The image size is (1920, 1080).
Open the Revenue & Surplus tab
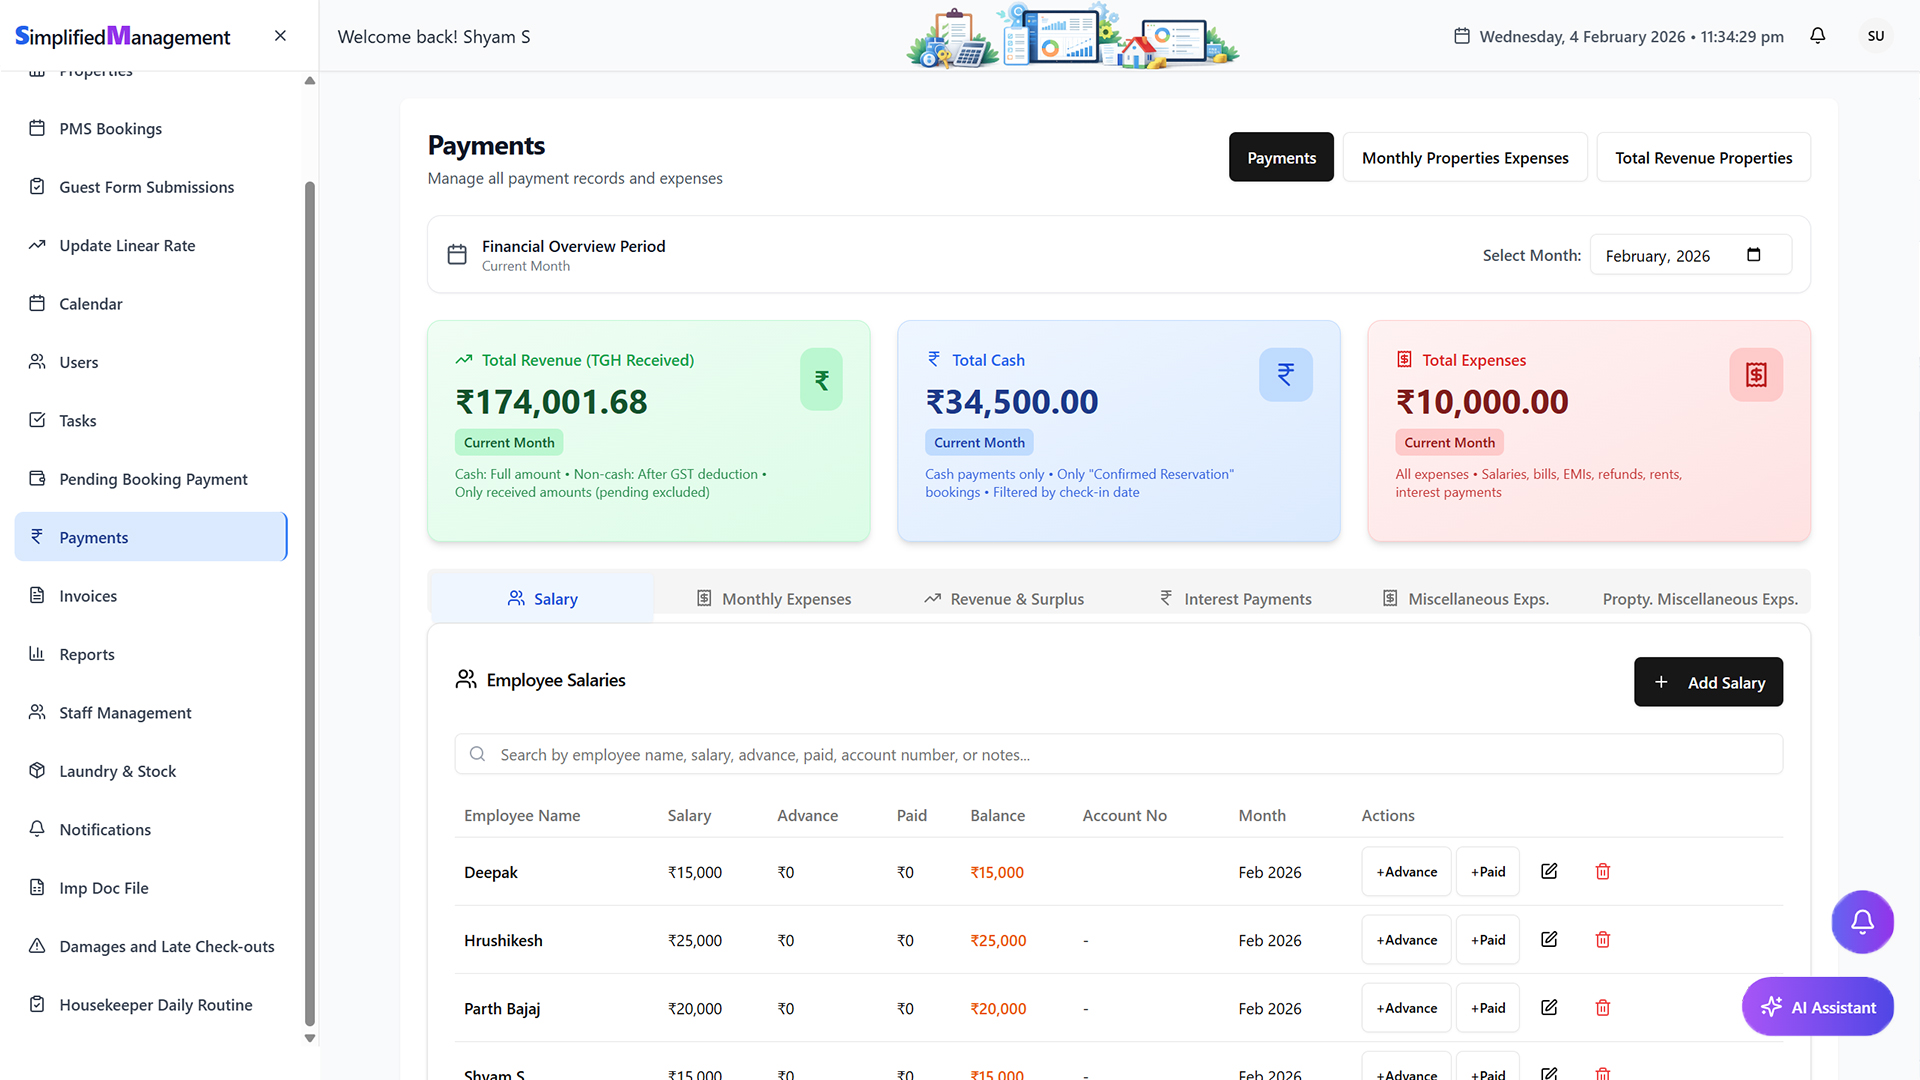click(x=1003, y=599)
